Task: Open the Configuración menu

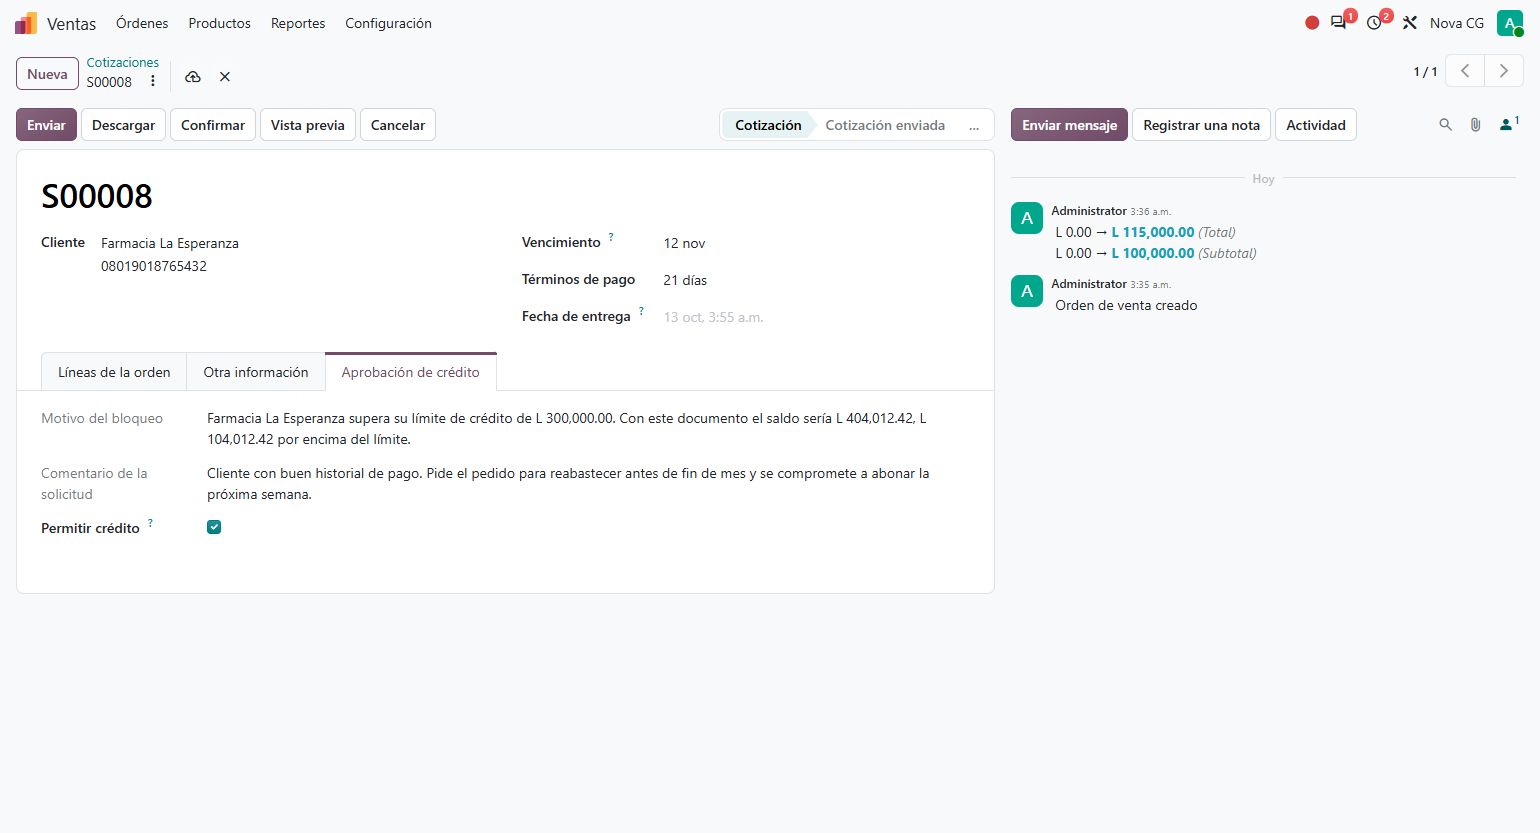Action: 389,23
